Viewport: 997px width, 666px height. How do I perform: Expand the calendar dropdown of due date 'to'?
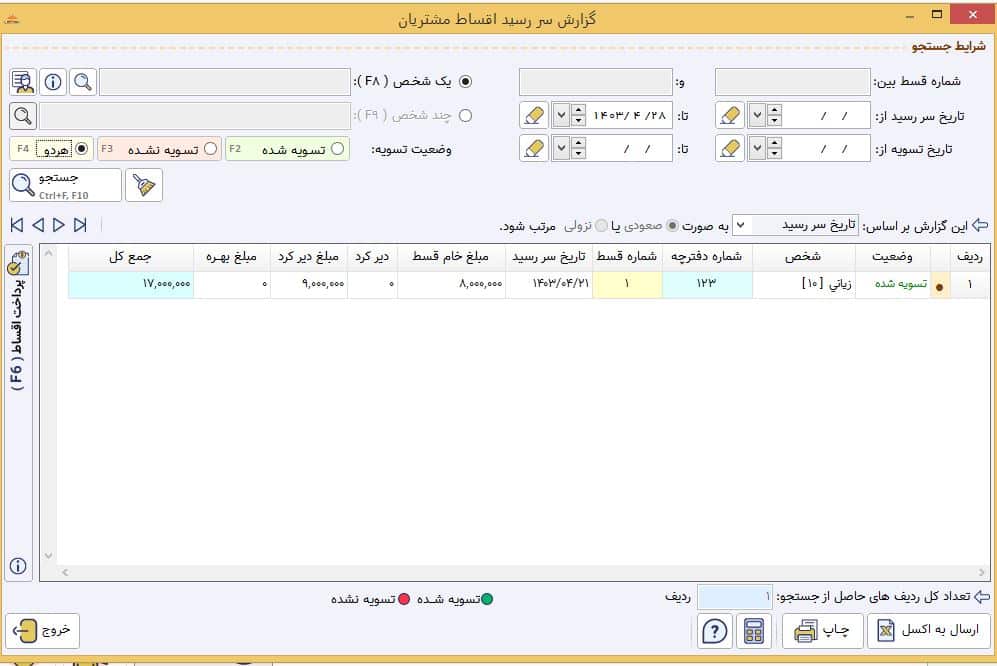coord(561,116)
